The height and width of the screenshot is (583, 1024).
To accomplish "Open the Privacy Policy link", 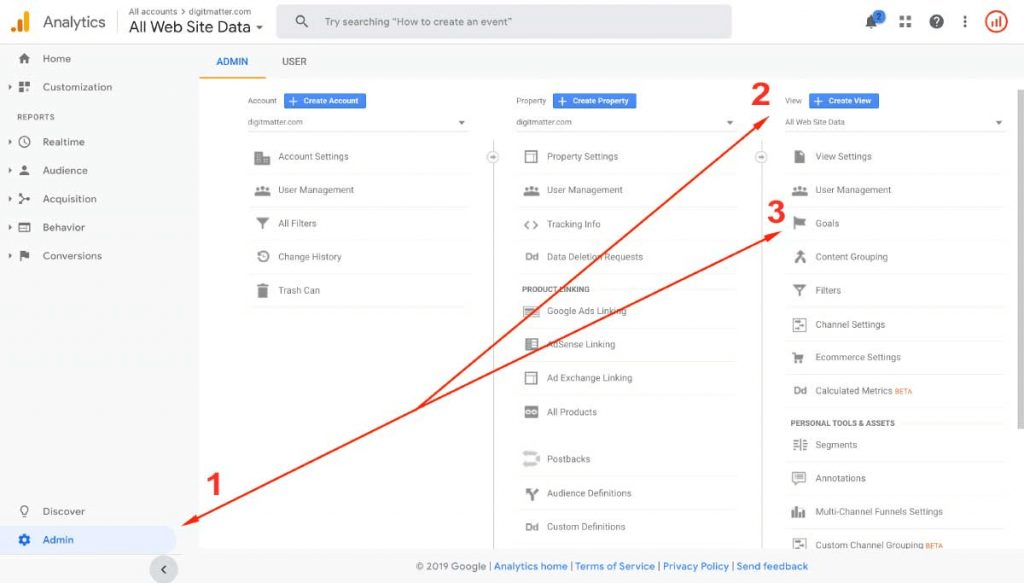I will click(x=695, y=567).
